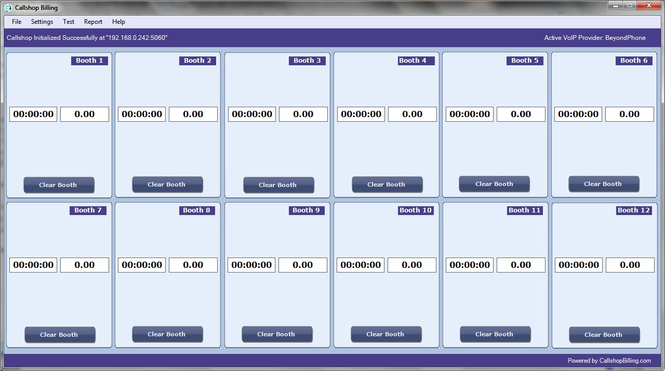665x371 pixels.
Task: Click Booth 3 cost amount field
Action: pos(303,114)
